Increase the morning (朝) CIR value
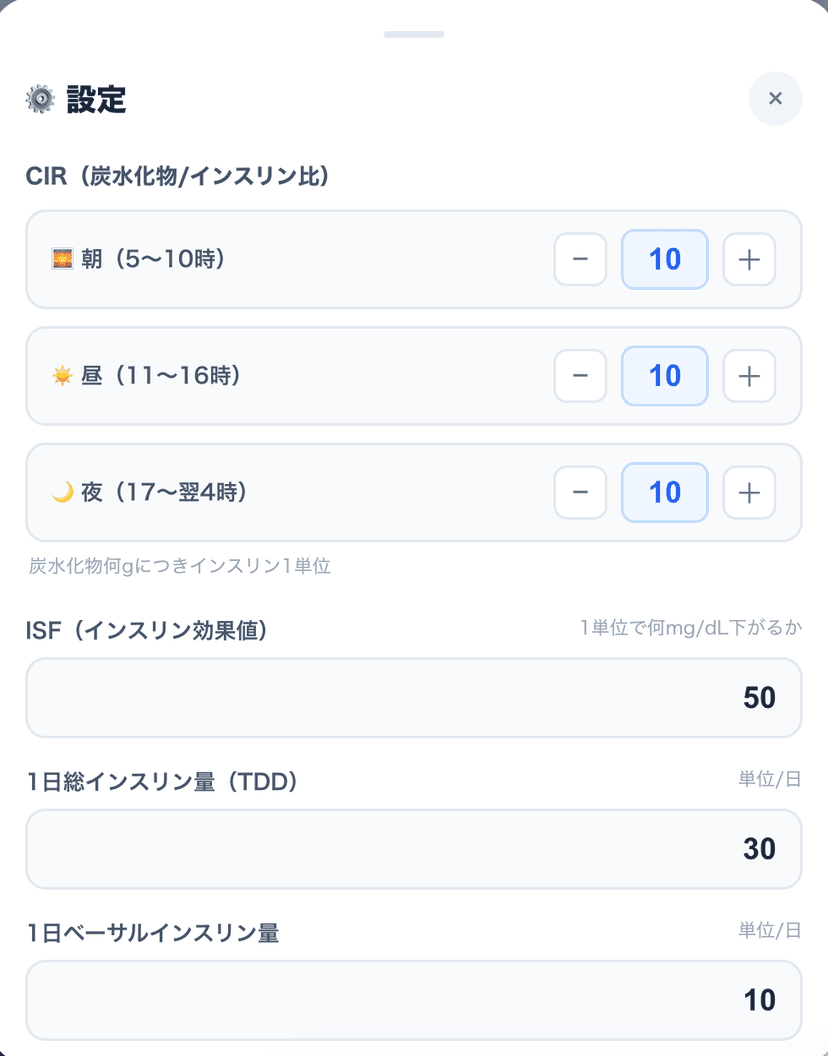The image size is (828, 1056). [x=749, y=259]
